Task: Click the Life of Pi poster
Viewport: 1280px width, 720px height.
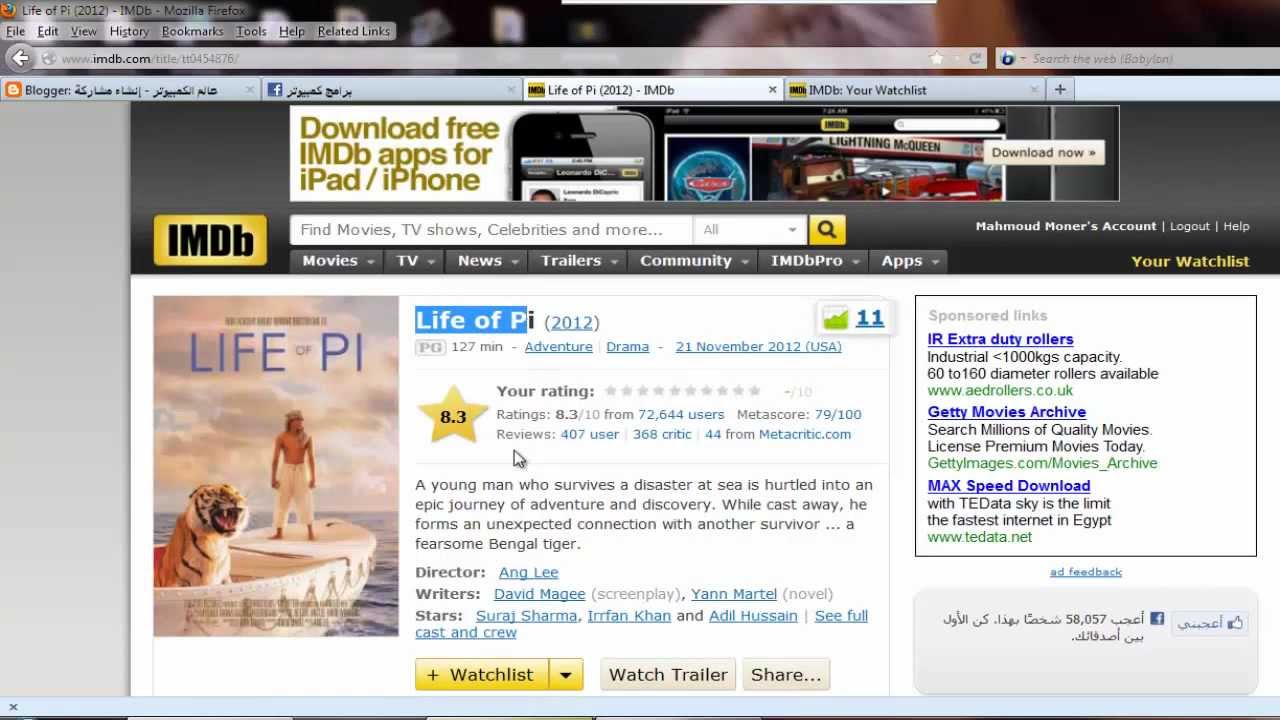Action: pos(276,466)
